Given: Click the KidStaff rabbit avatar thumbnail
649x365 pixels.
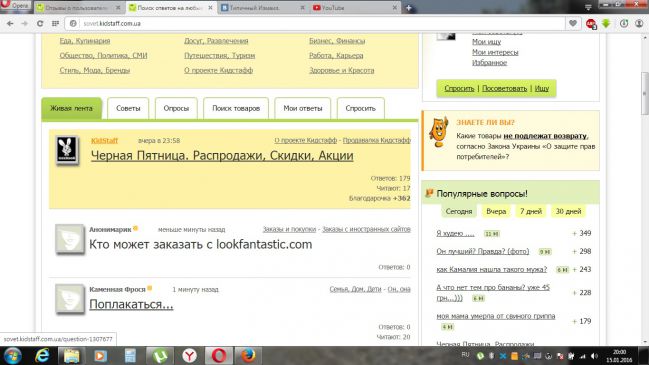Looking at the screenshot, I should (x=67, y=149).
